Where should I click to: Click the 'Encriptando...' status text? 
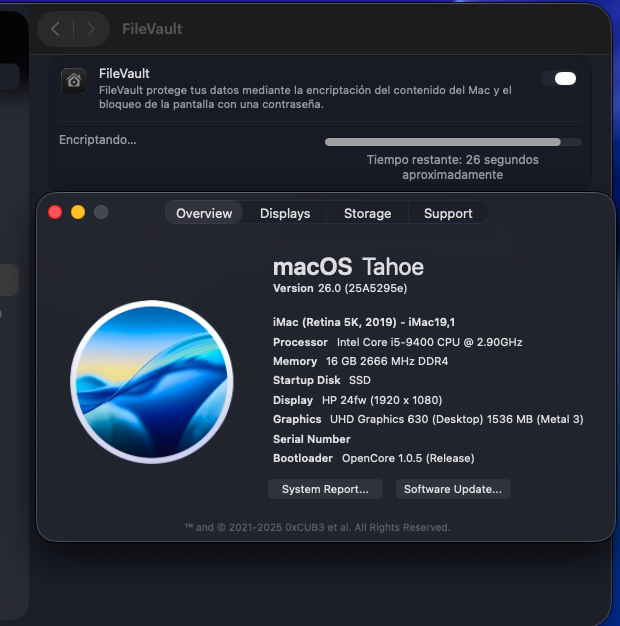click(x=98, y=140)
